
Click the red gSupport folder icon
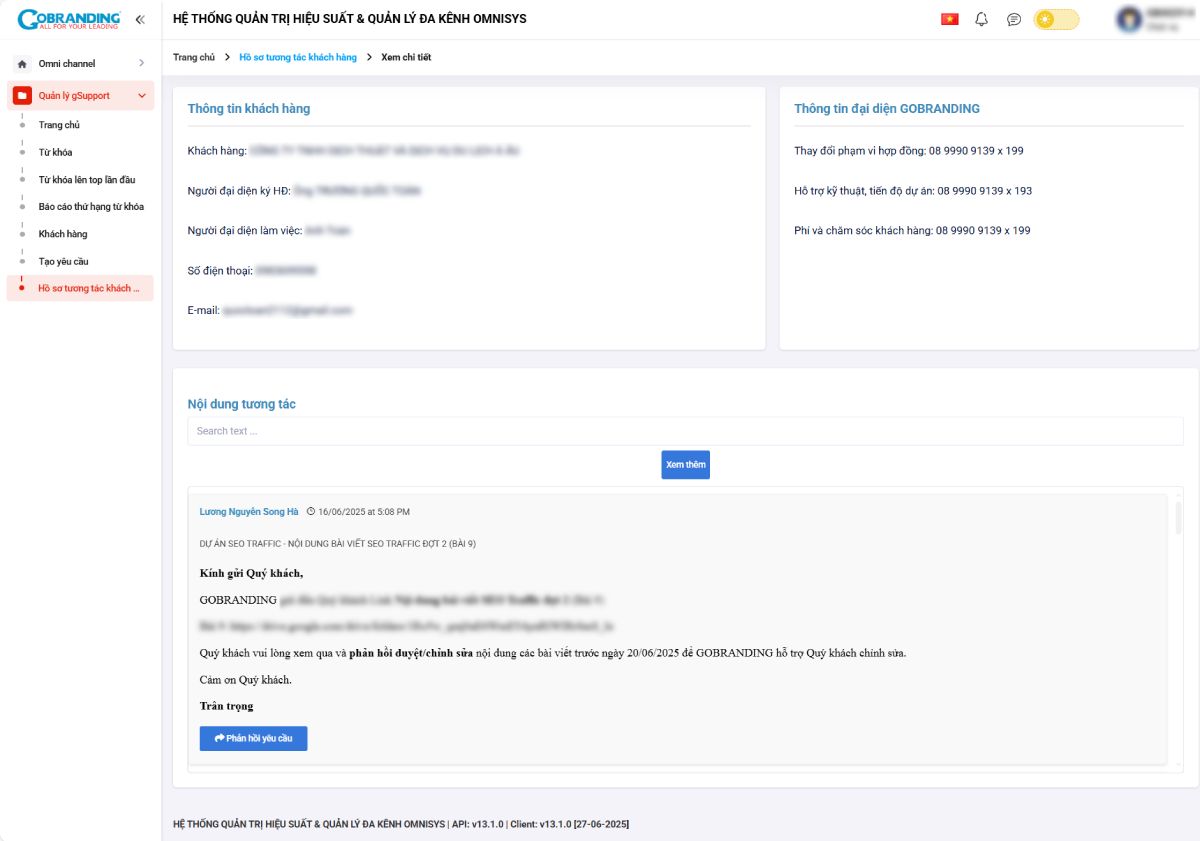point(22,96)
